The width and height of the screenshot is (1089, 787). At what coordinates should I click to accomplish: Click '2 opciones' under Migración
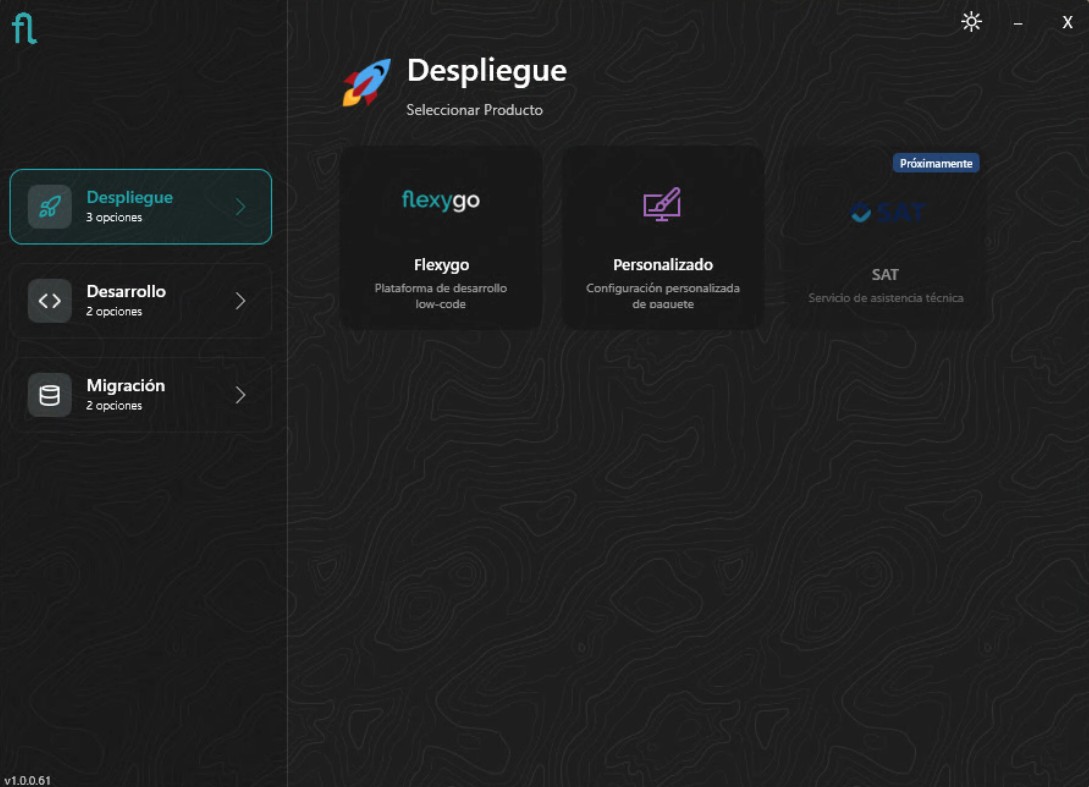click(114, 406)
